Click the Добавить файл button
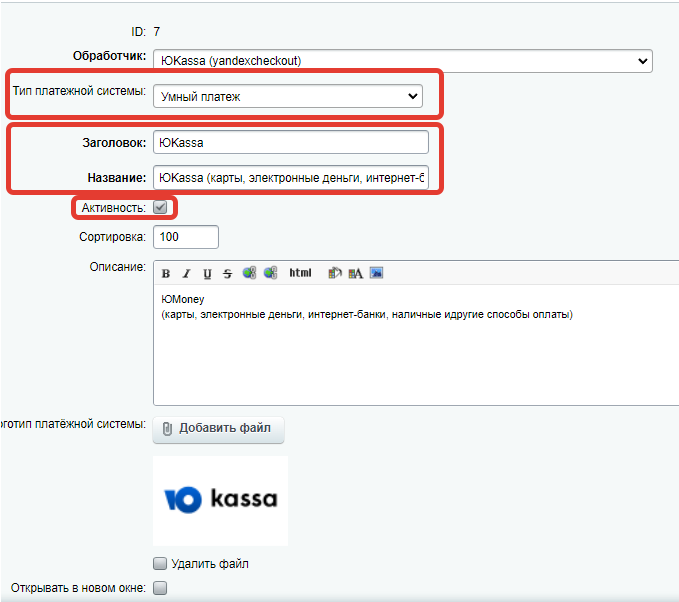This screenshot has height=602, width=679. coord(218,429)
